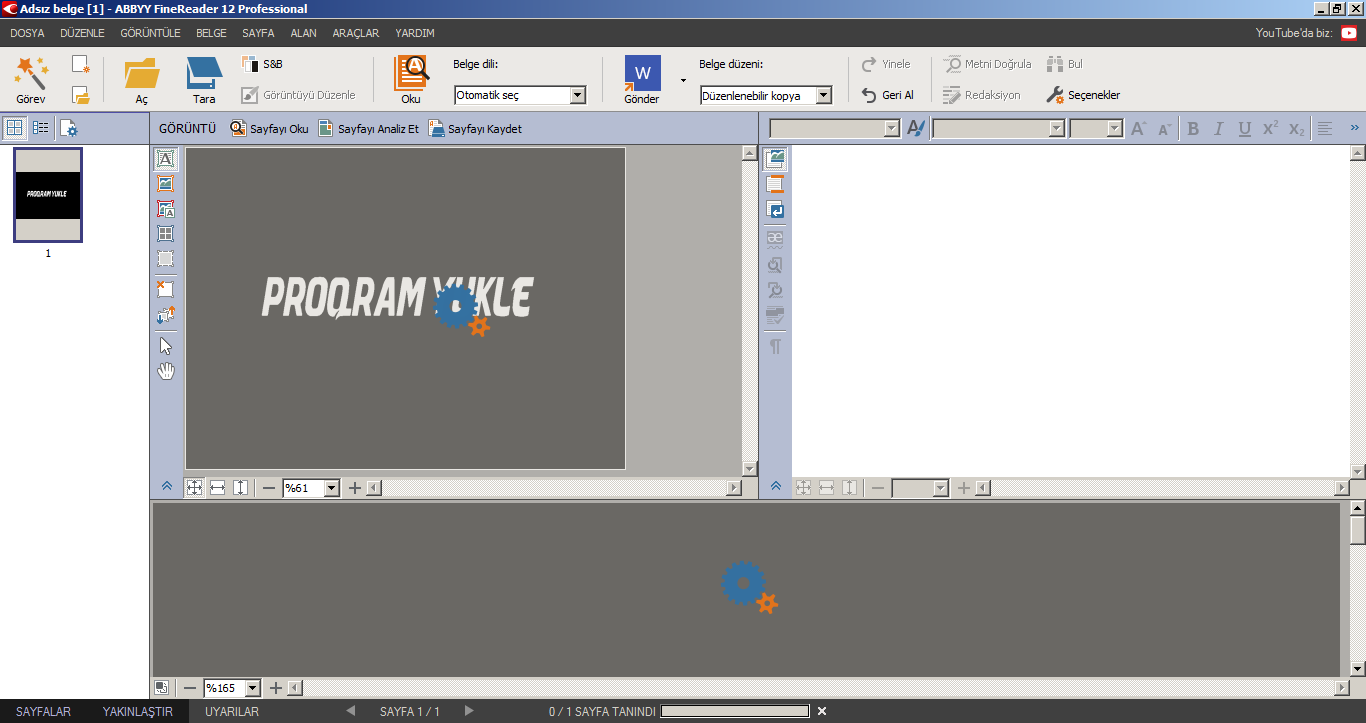Switch pages pane to thumbnail view
Screen dimensions: 1366x723
pyautogui.click(x=14, y=128)
